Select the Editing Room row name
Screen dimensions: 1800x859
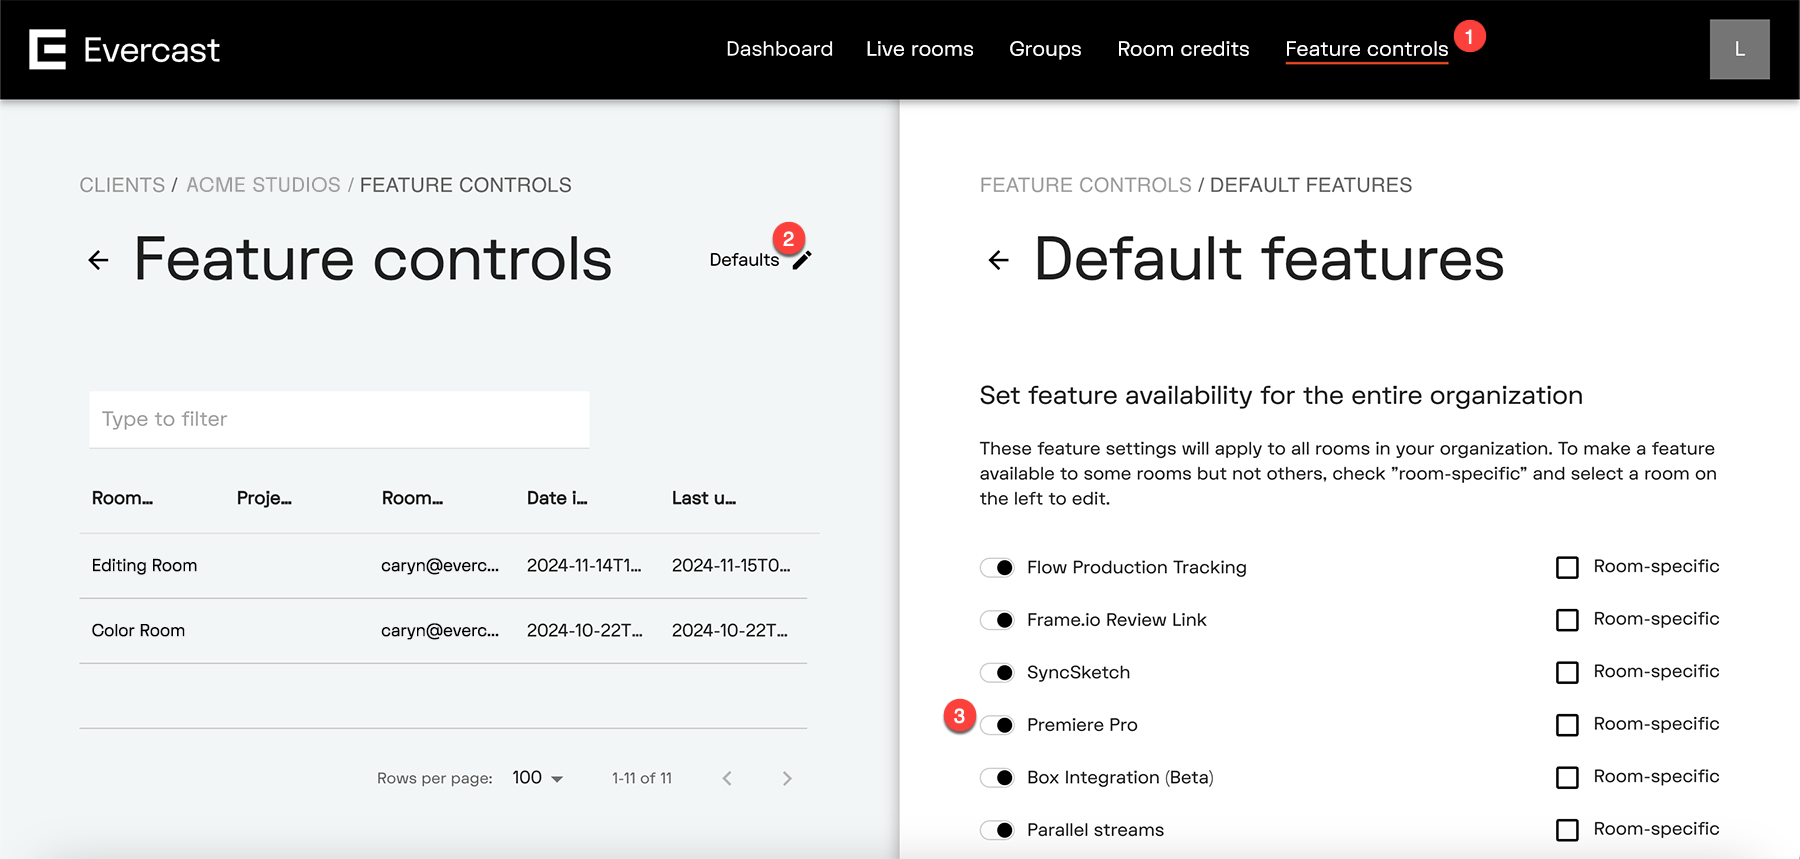click(144, 566)
